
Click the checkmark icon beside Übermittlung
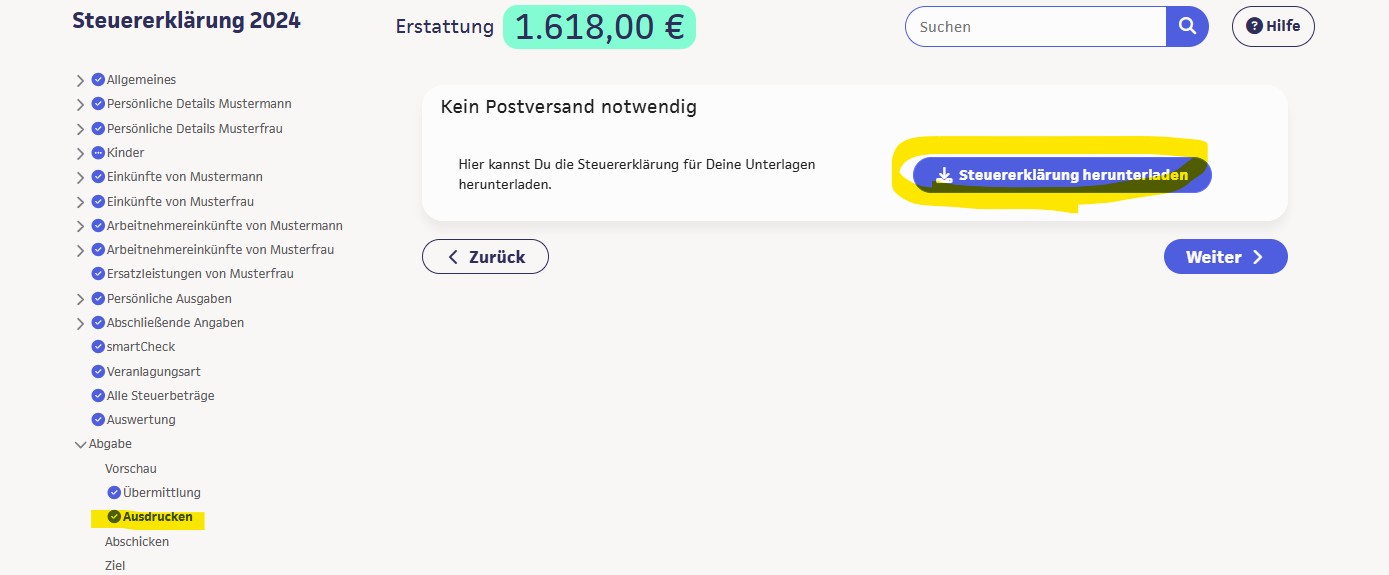114,492
